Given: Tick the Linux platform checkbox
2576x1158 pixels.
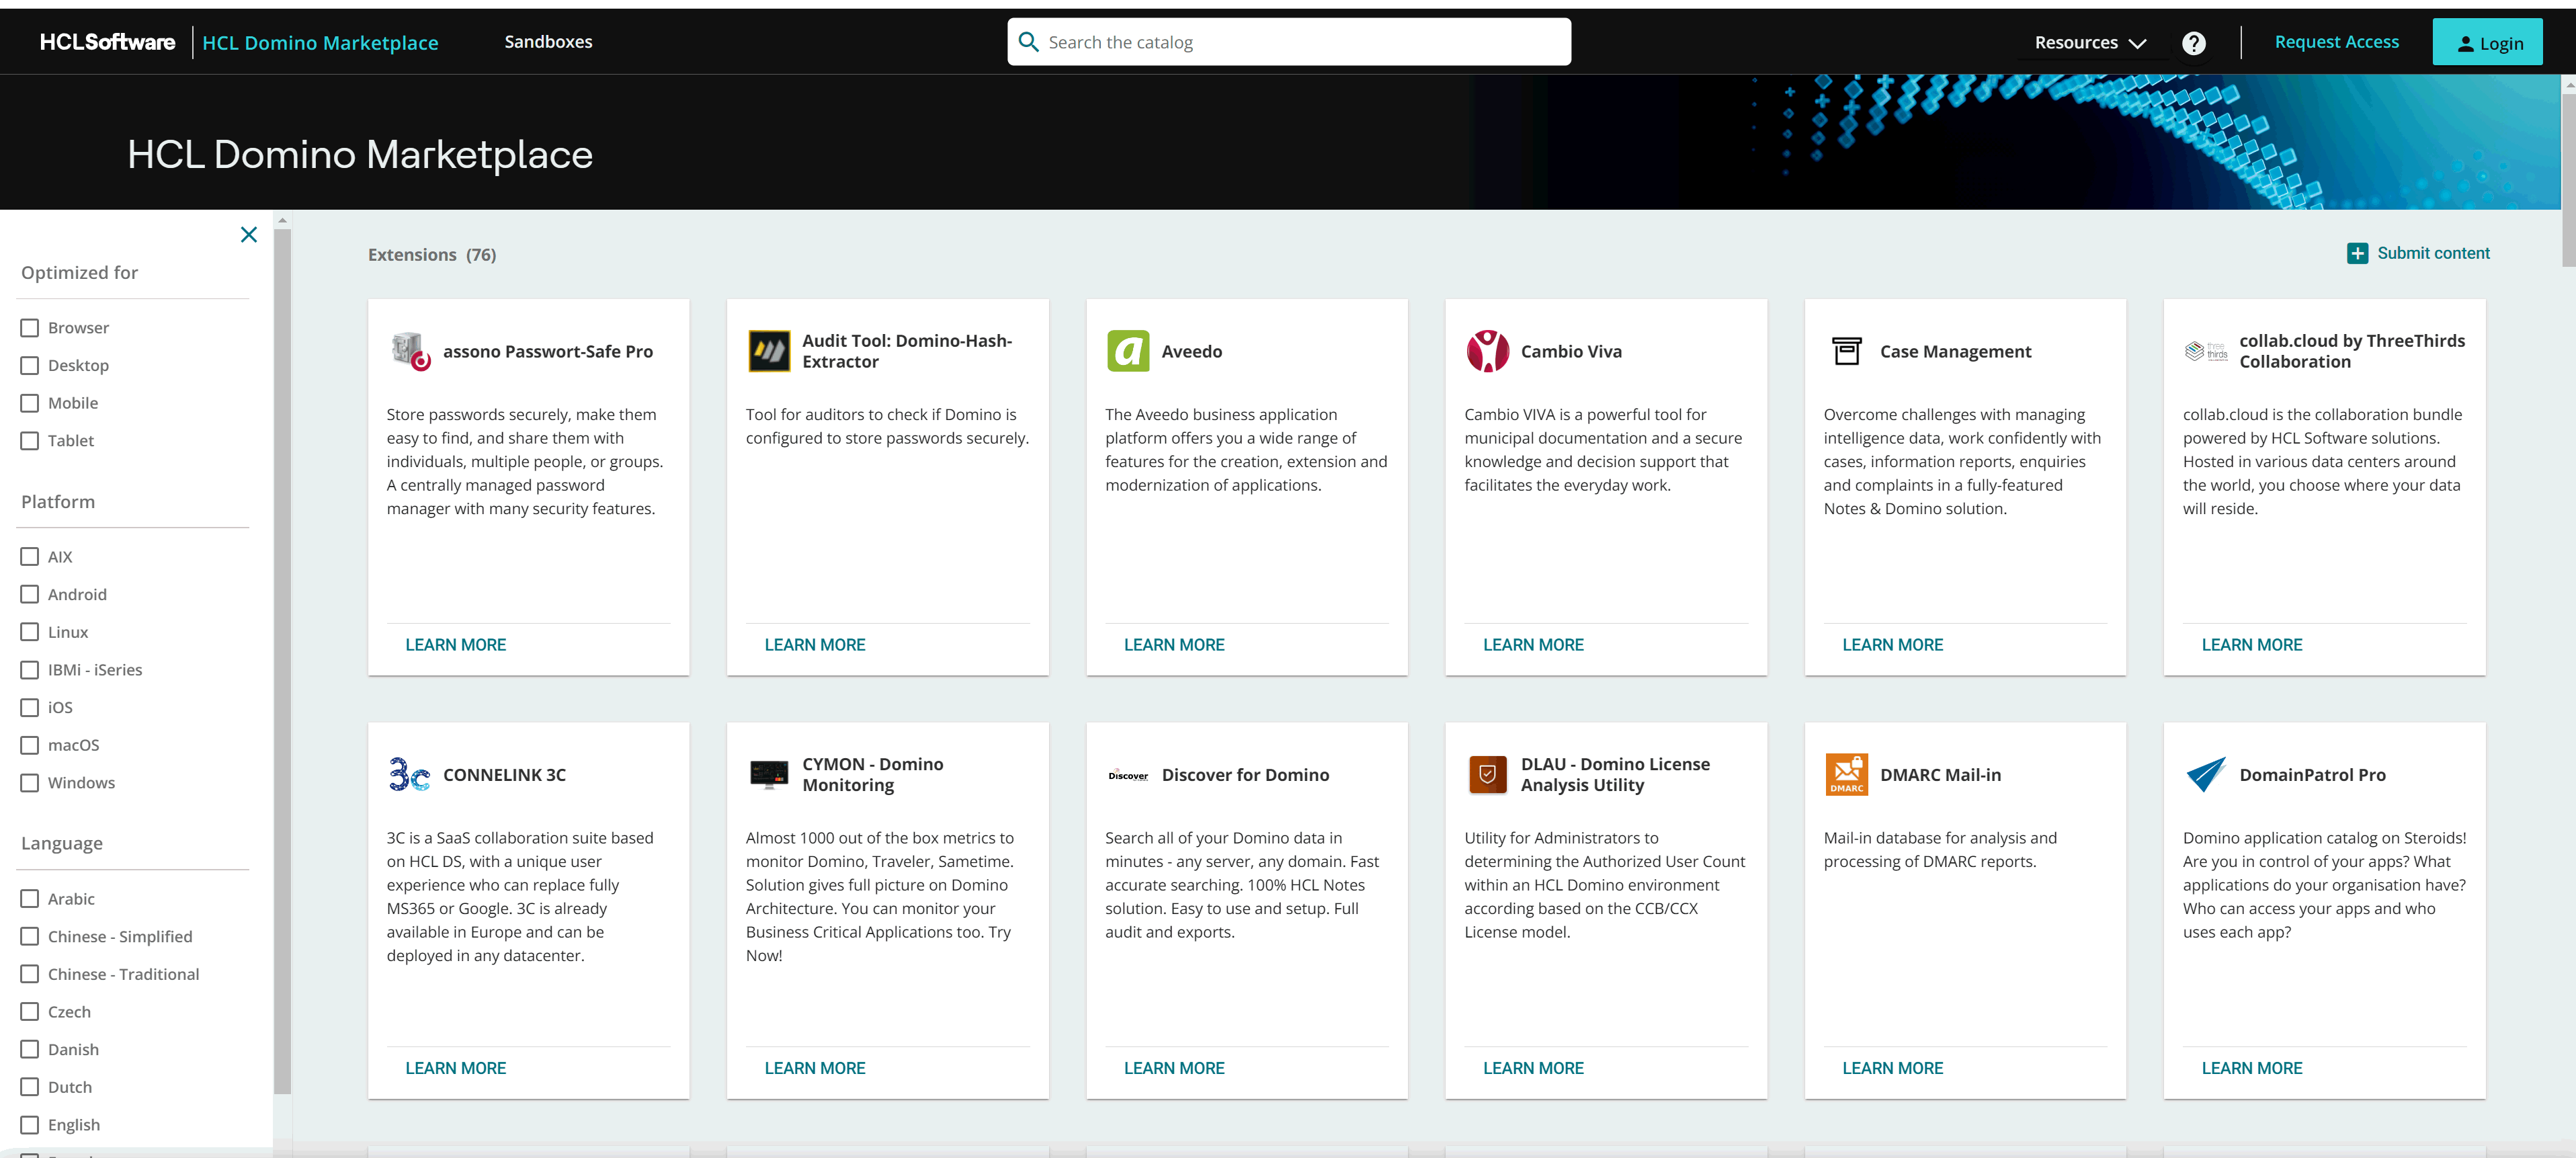Looking at the screenshot, I should [x=30, y=632].
